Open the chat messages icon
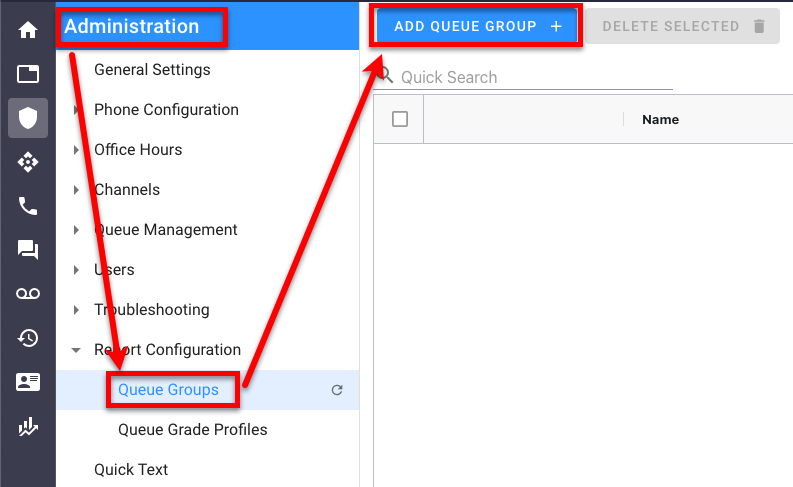The image size is (793, 487). [28, 250]
